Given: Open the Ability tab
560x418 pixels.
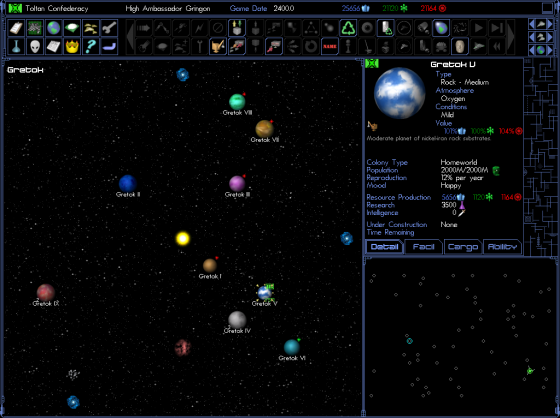Looking at the screenshot, I should [502, 247].
